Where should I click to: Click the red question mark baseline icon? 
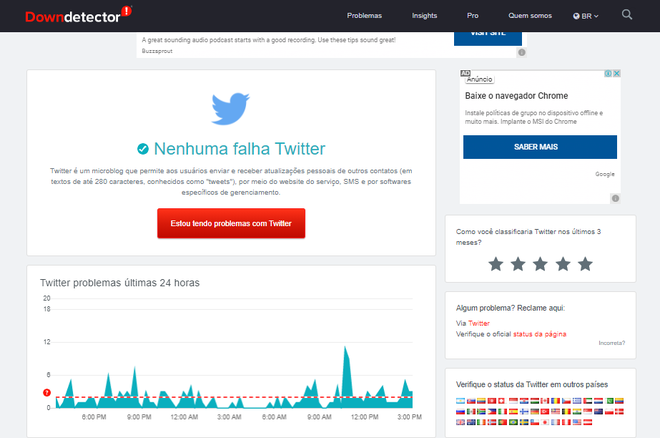point(47,393)
